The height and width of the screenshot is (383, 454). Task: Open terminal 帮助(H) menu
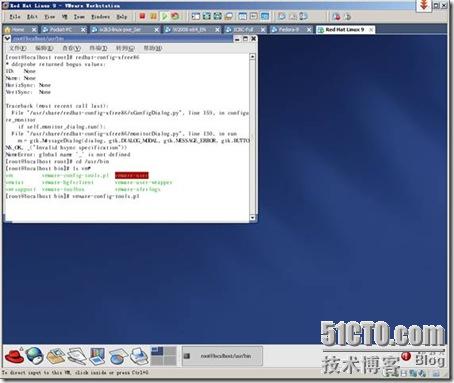point(153,48)
